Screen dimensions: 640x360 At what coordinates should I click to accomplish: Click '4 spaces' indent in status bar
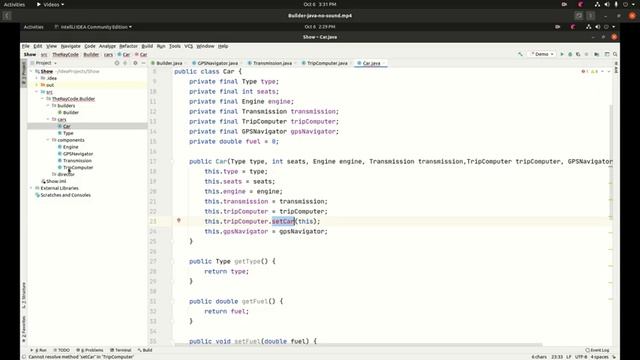tap(599, 357)
